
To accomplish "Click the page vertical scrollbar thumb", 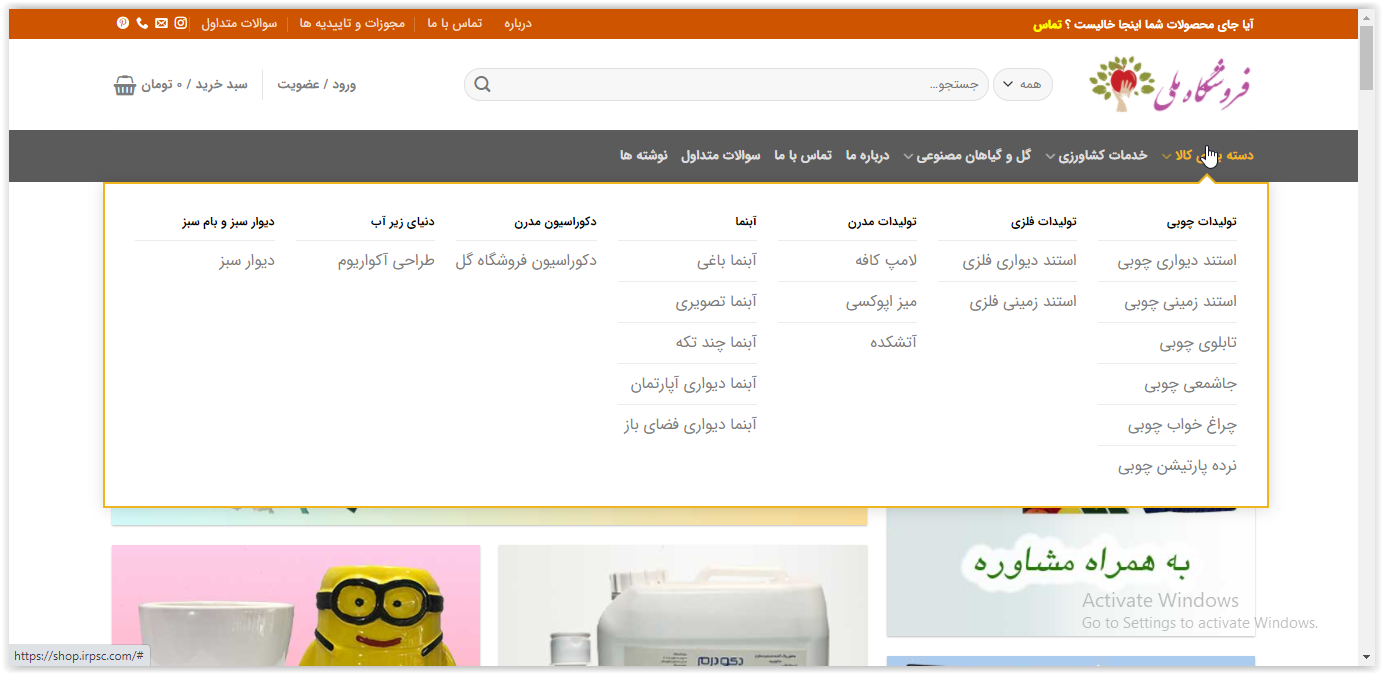I will 1367,60.
